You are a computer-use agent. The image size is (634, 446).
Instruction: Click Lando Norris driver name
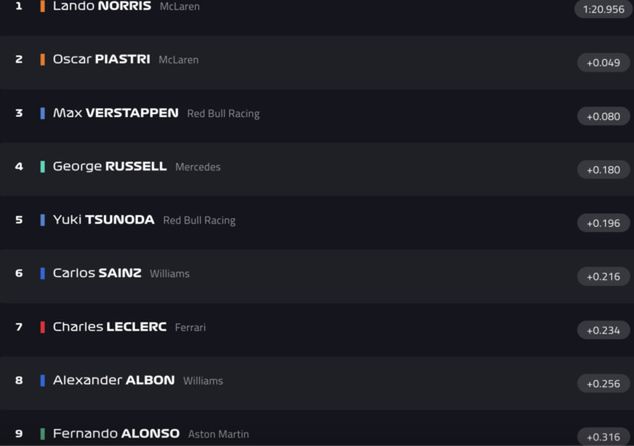[x=102, y=6]
